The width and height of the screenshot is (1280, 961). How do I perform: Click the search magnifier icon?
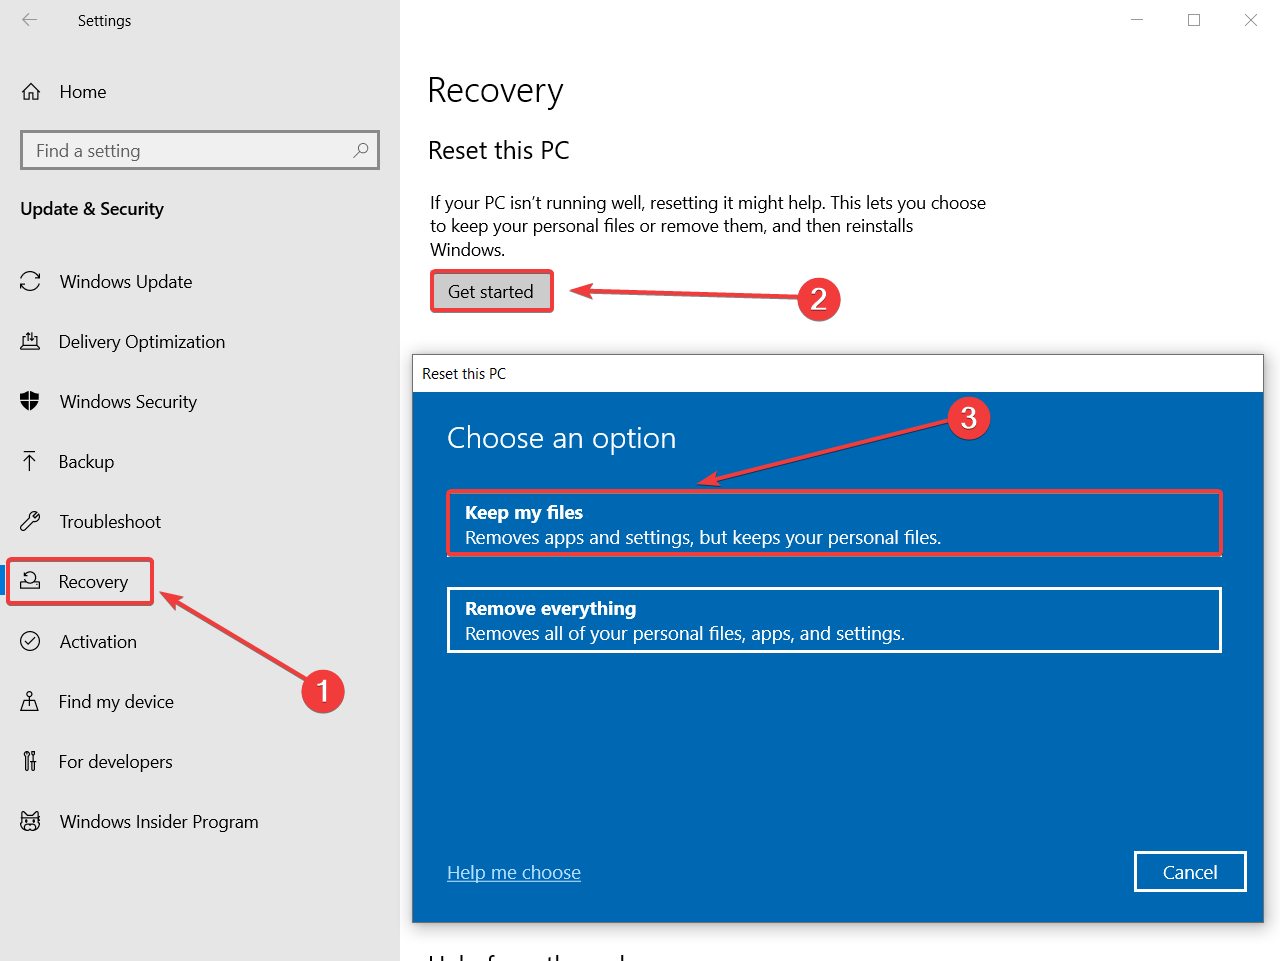tap(361, 150)
